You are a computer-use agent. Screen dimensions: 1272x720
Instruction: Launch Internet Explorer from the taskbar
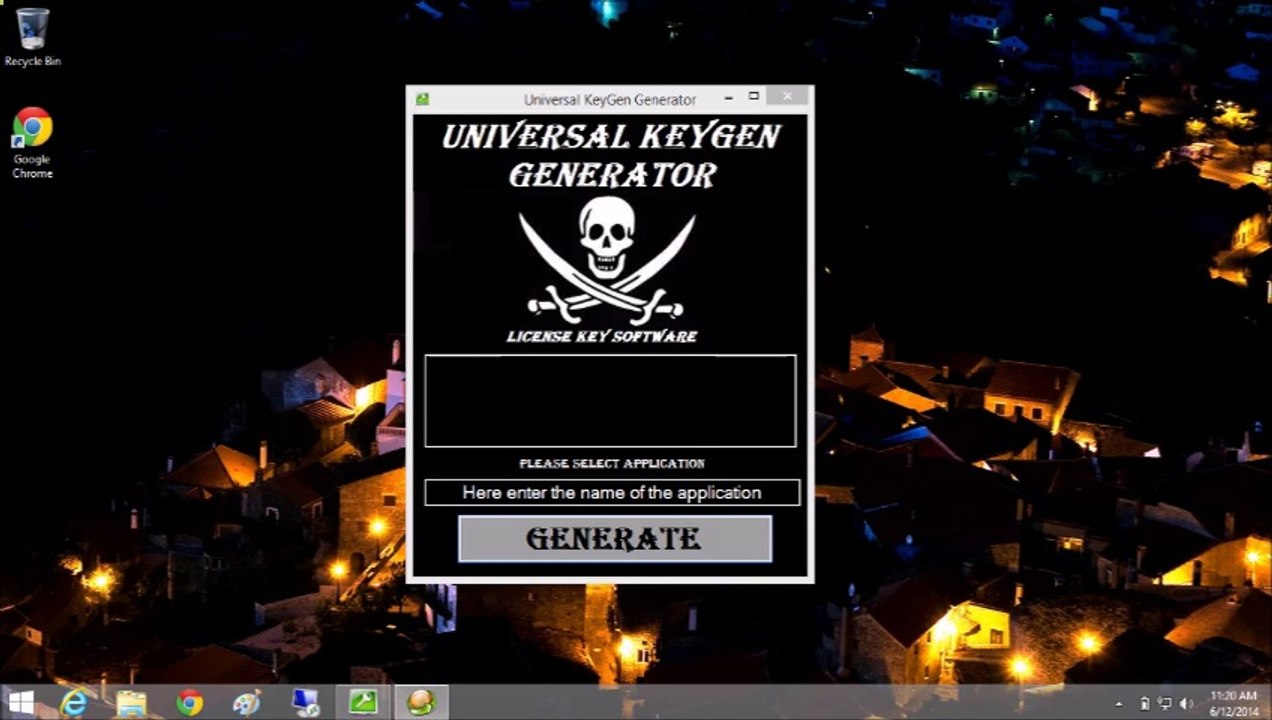(x=73, y=703)
